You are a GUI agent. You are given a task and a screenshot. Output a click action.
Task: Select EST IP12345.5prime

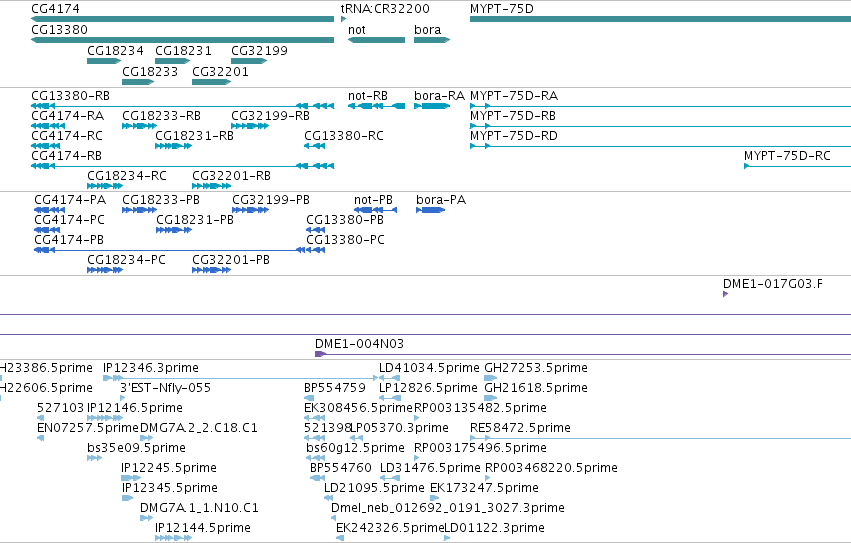(x=128, y=498)
